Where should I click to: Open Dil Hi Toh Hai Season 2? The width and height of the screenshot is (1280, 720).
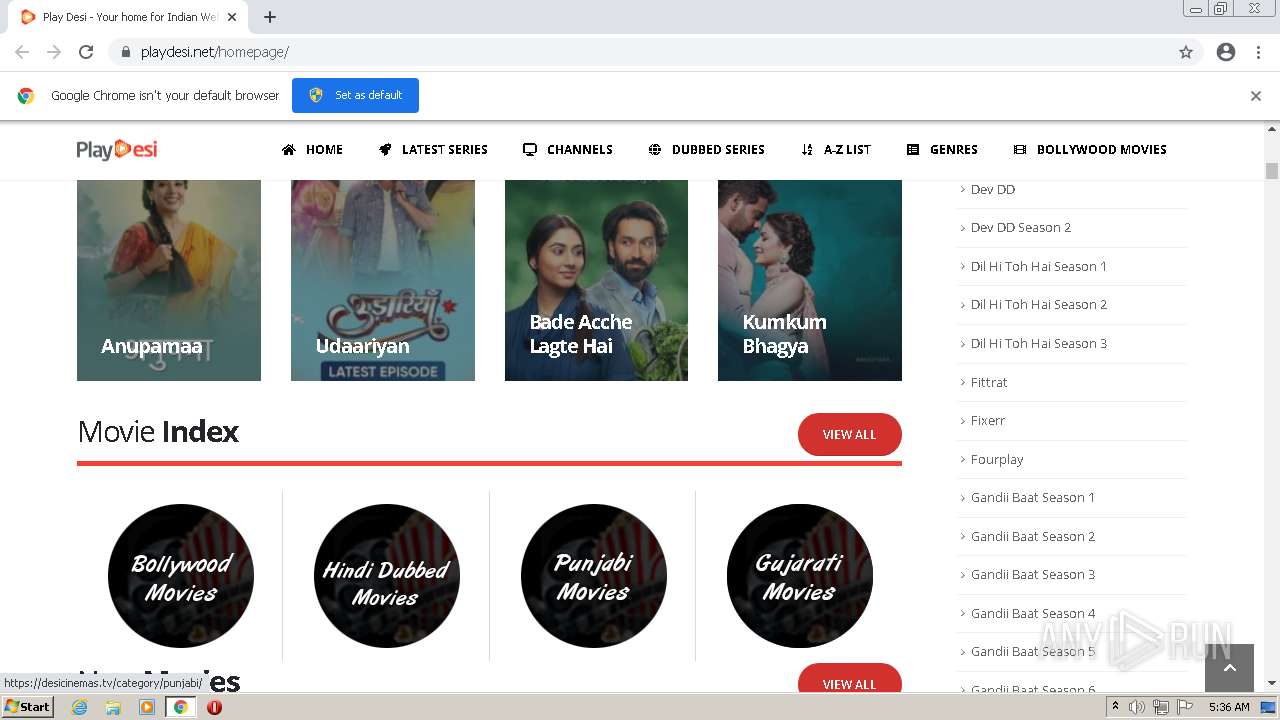point(1039,305)
